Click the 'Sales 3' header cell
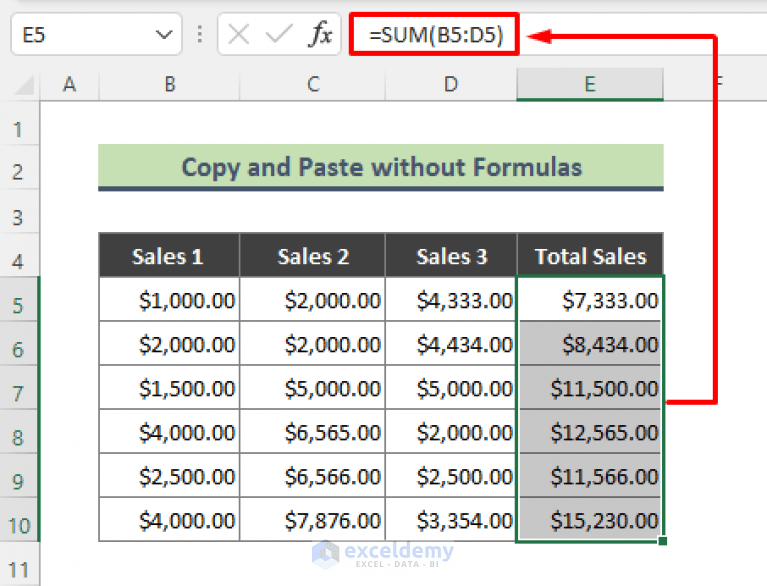This screenshot has width=767, height=586. [x=451, y=256]
